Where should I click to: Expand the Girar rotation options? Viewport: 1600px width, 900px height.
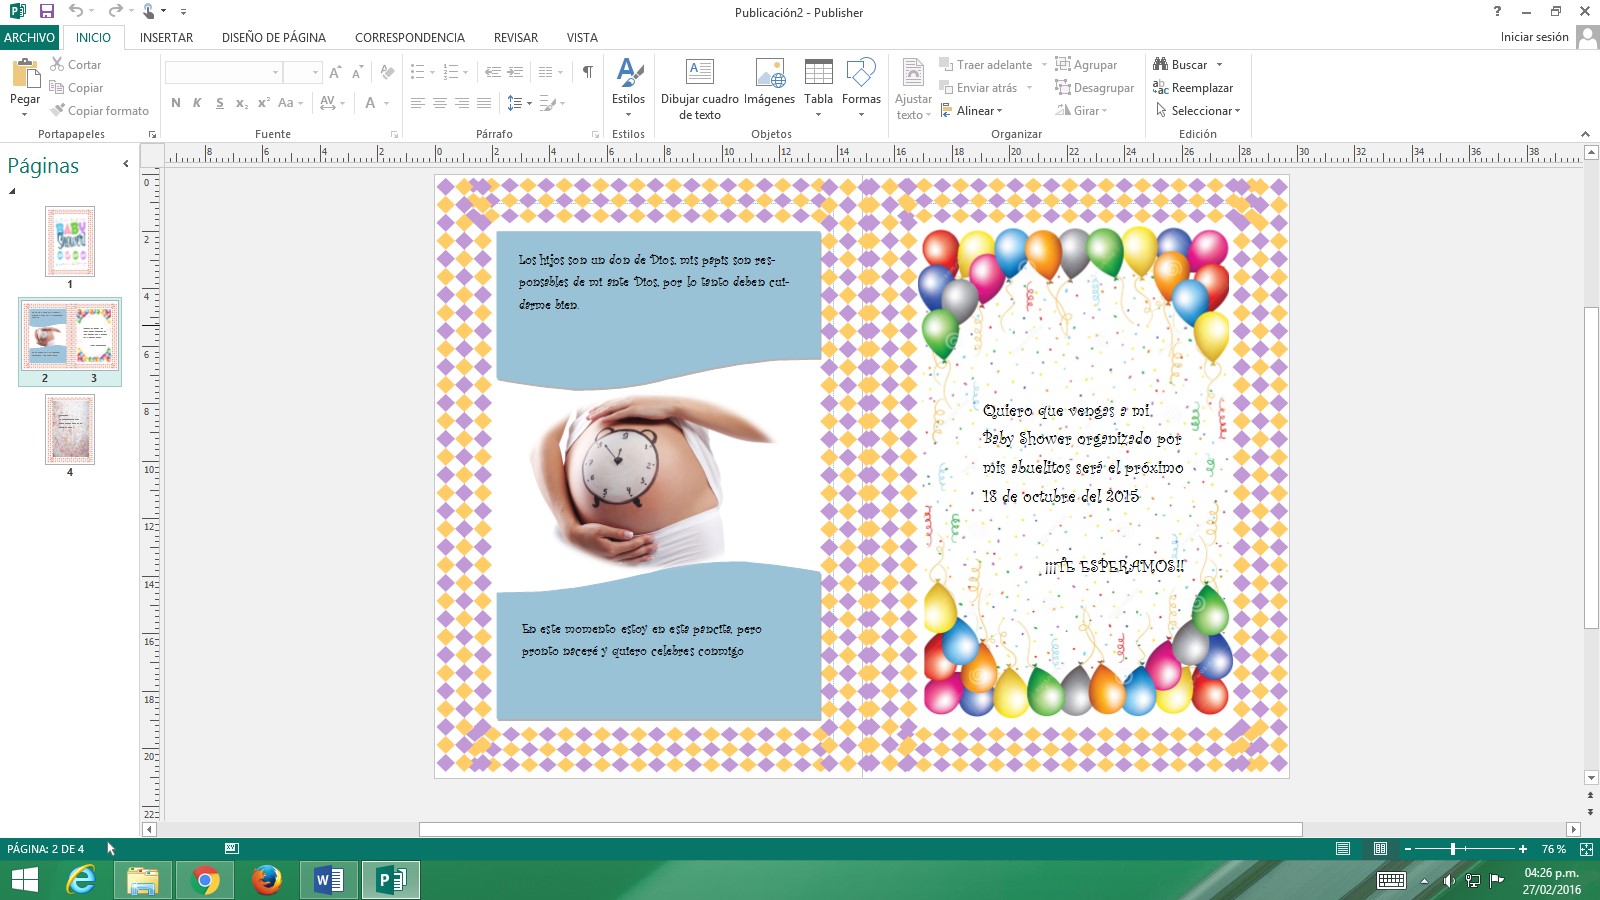click(x=1106, y=110)
